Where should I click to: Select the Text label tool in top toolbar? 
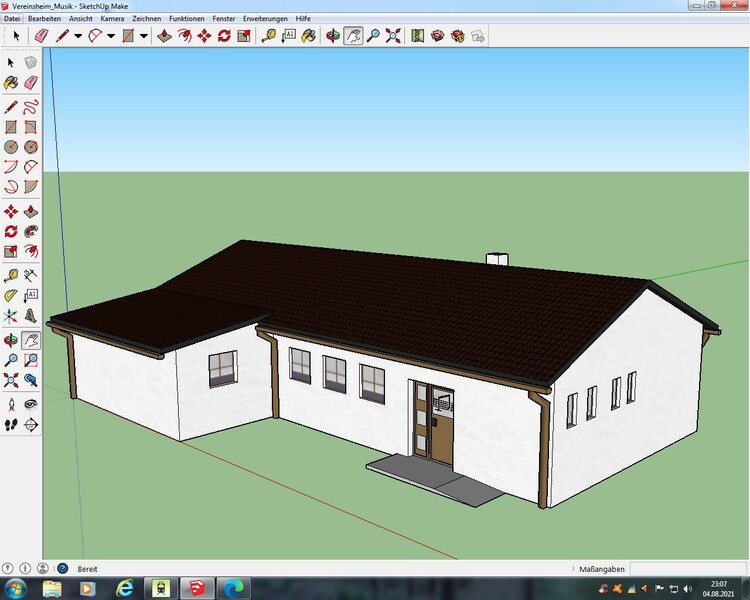point(289,36)
